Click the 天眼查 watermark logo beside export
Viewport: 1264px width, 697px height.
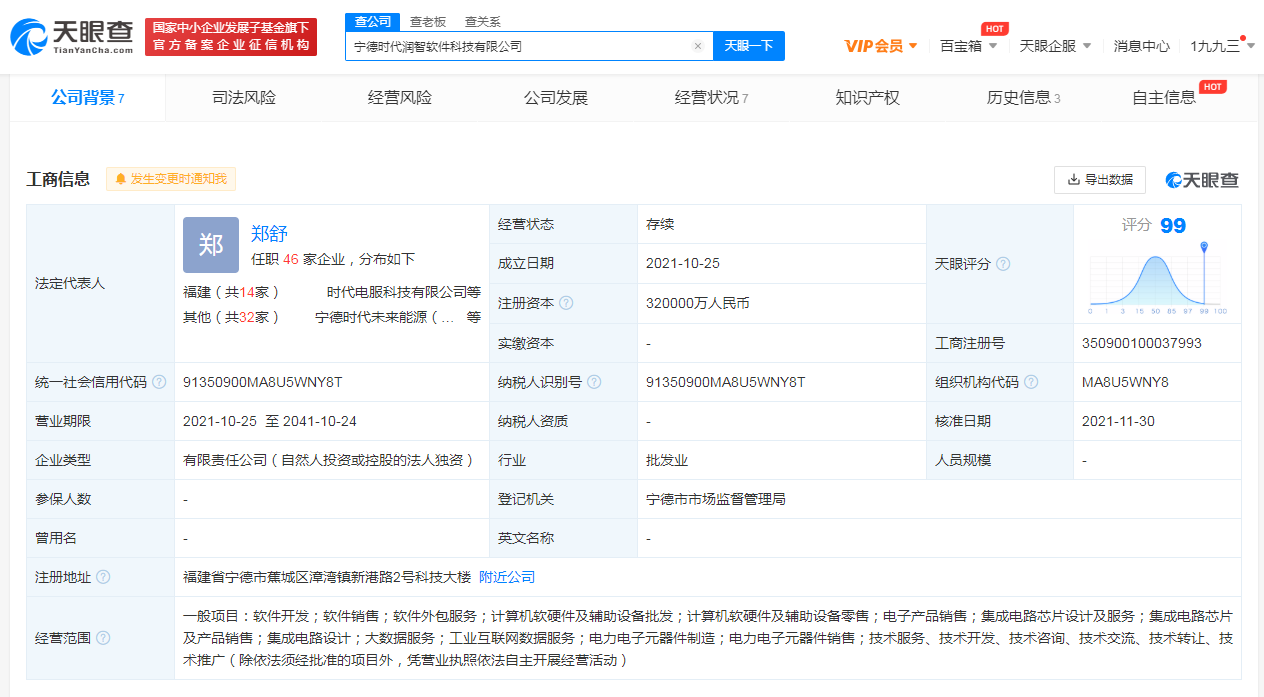1202,180
